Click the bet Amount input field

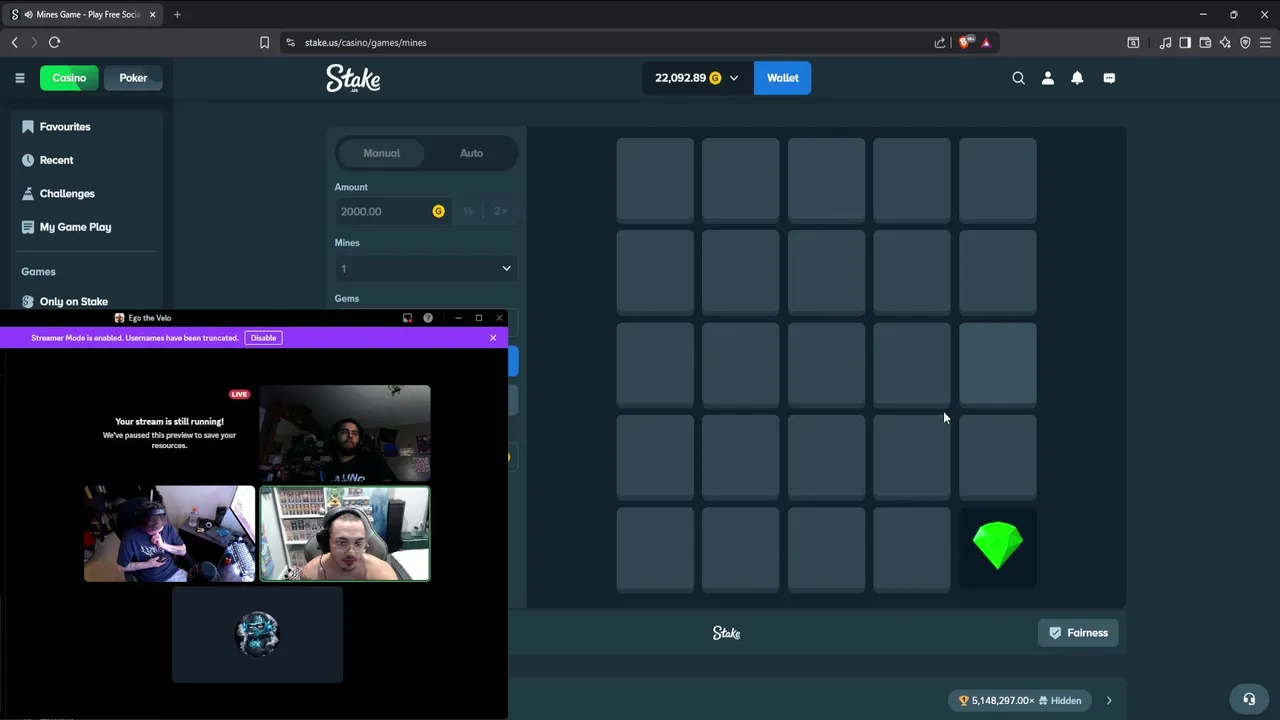[x=392, y=211]
